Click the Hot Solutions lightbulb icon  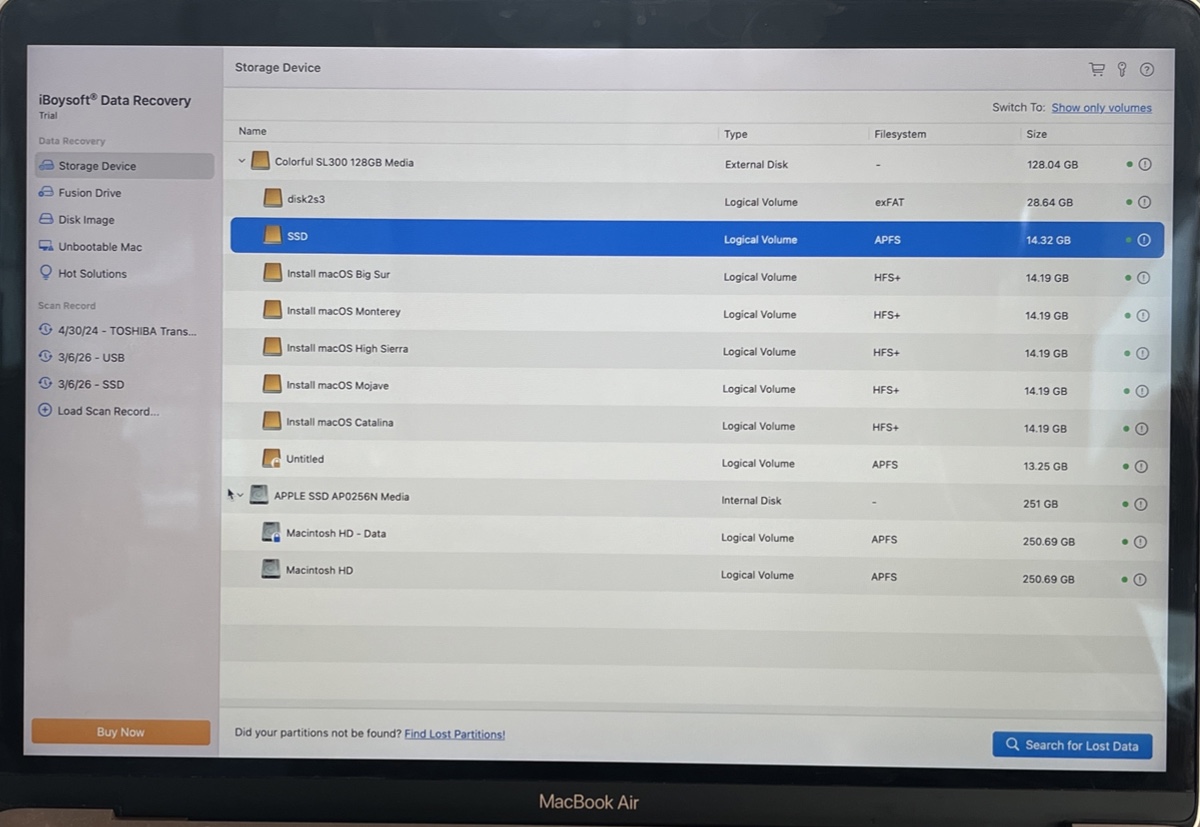click(48, 273)
